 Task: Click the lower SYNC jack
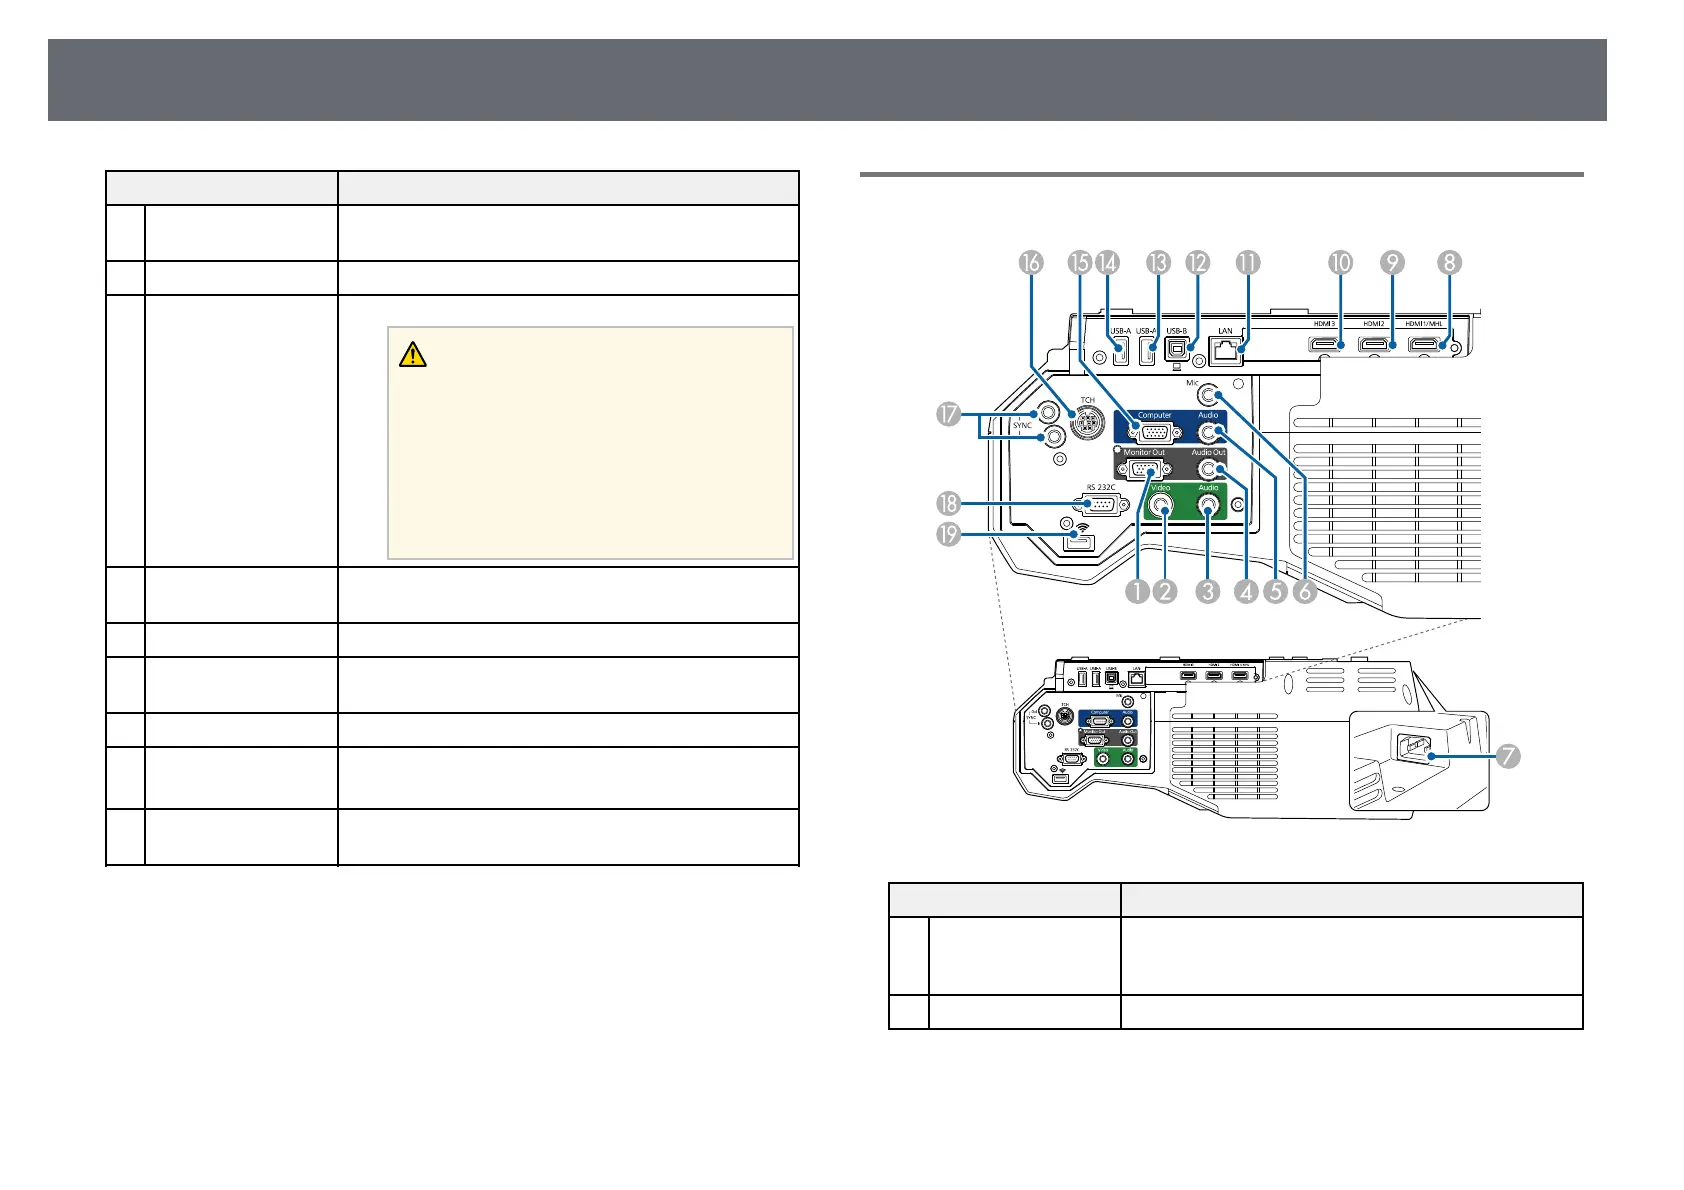(x=1053, y=437)
